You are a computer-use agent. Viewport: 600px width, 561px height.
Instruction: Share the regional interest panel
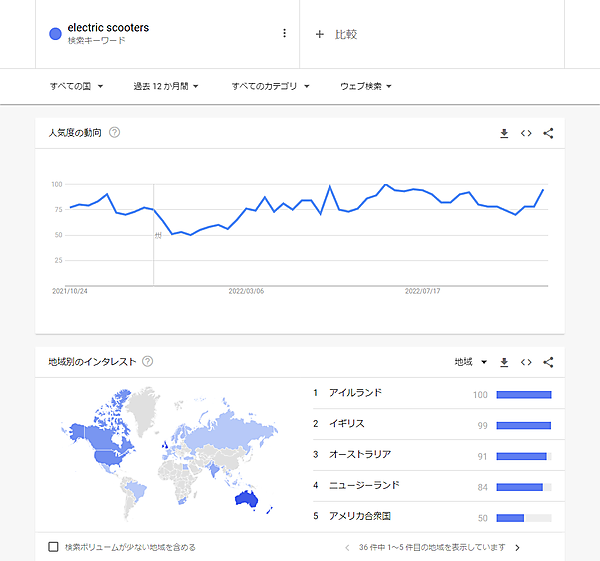click(548, 362)
